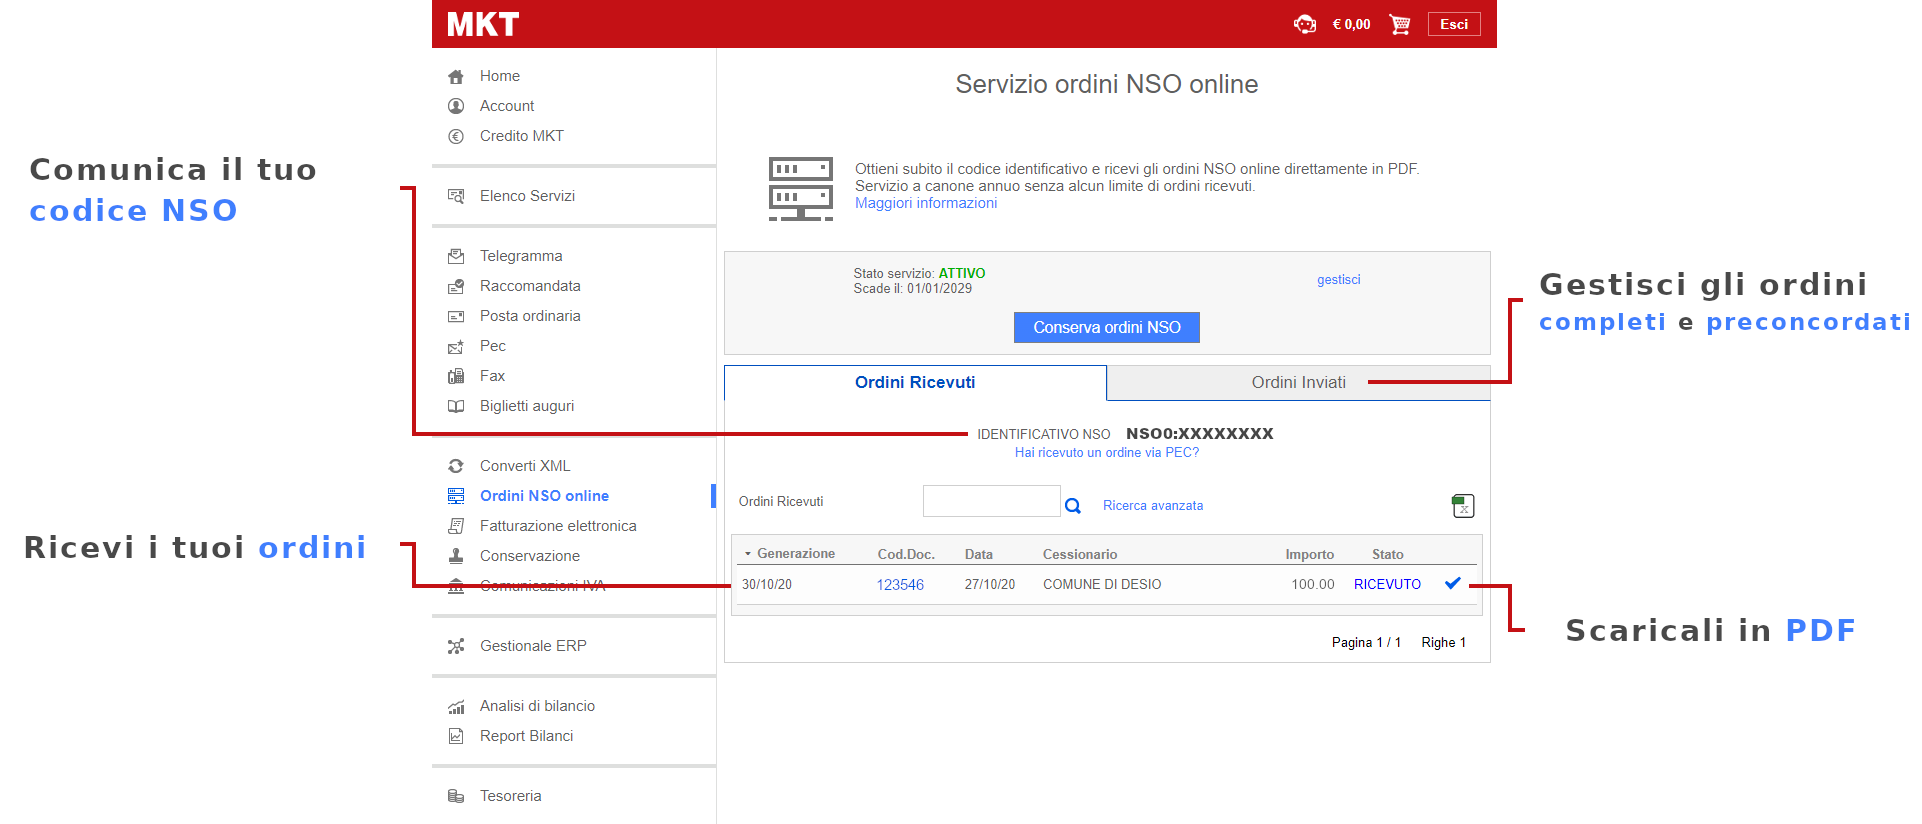Click the Pec envelope icon

[x=456, y=346]
